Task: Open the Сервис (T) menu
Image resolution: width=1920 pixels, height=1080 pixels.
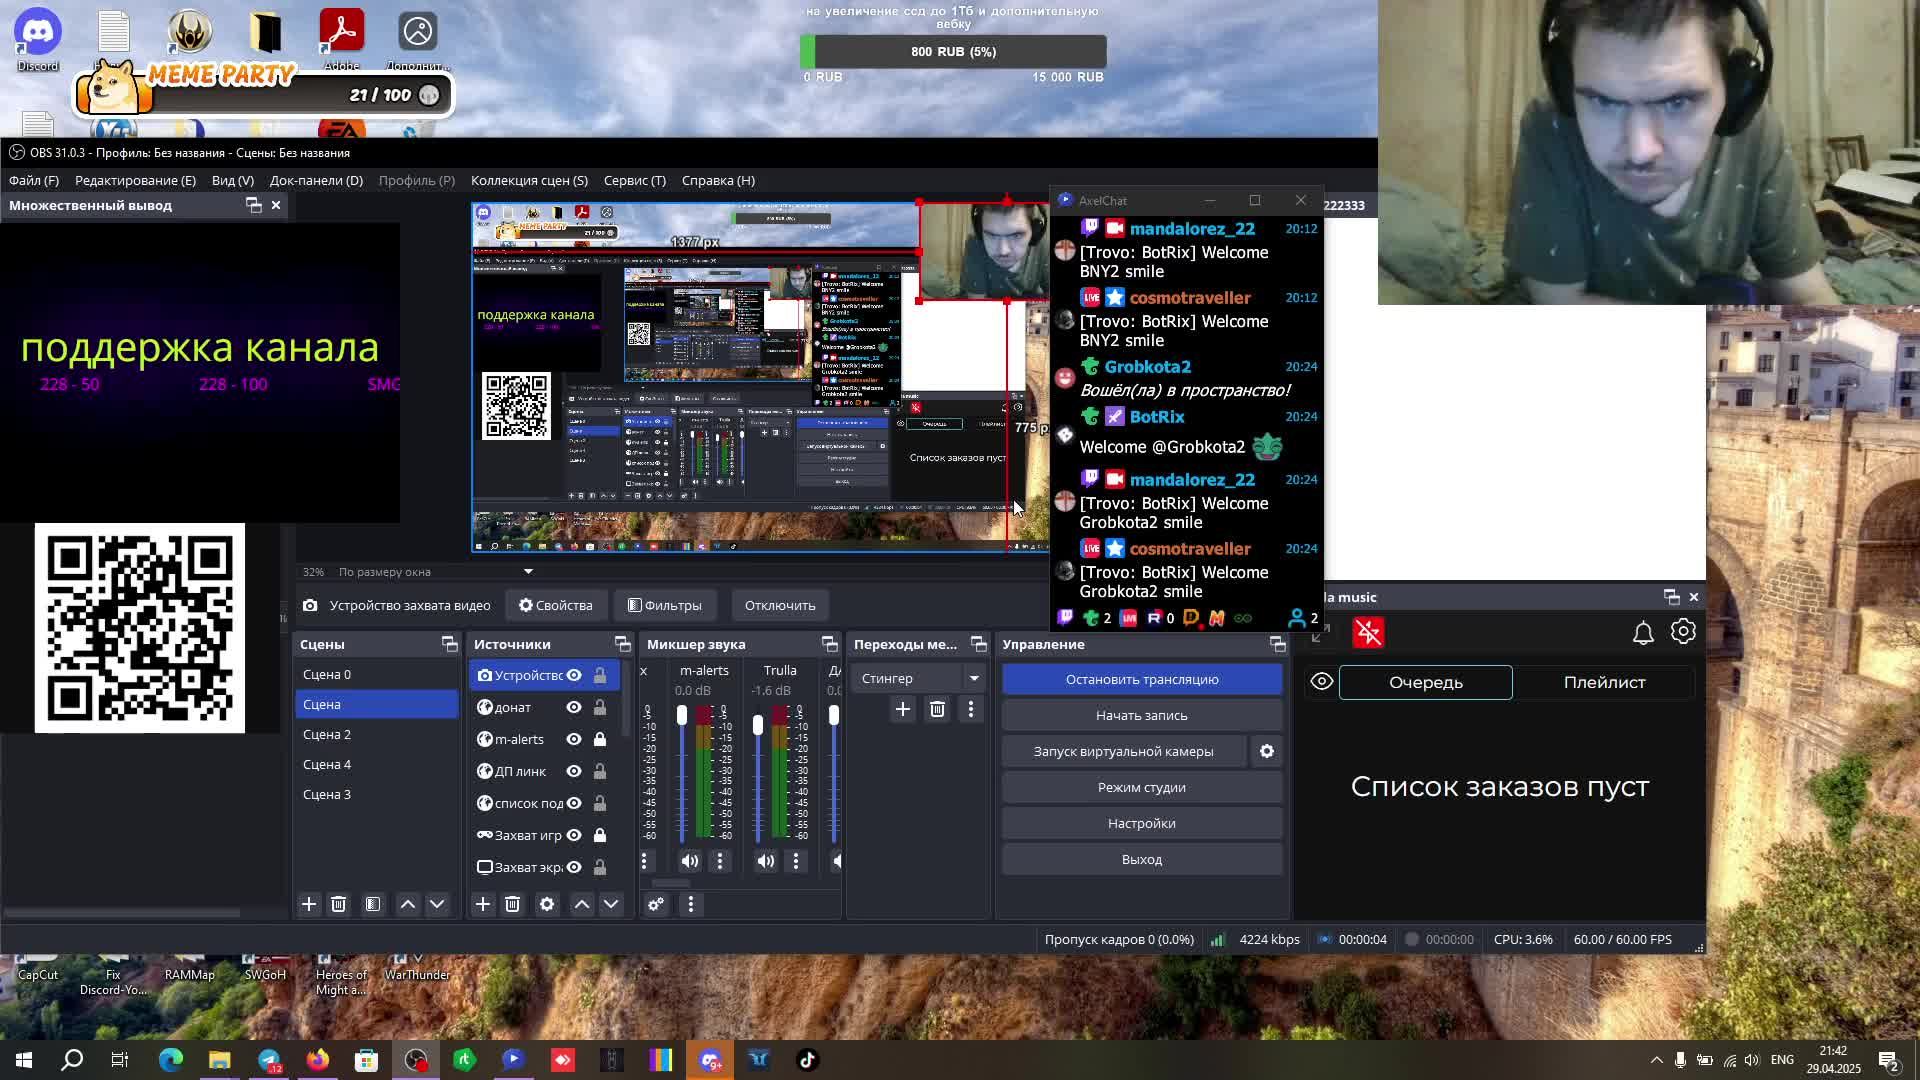Action: click(x=634, y=180)
